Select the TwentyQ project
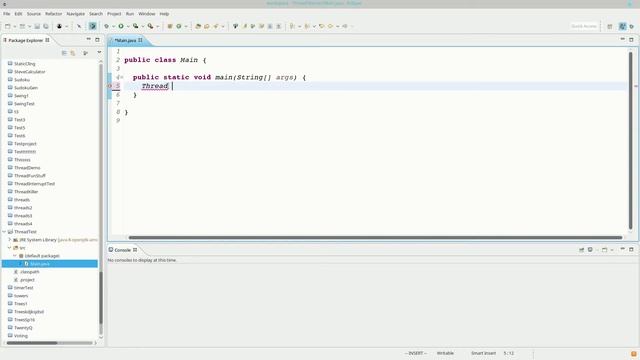The width and height of the screenshot is (640, 360). (x=23, y=328)
